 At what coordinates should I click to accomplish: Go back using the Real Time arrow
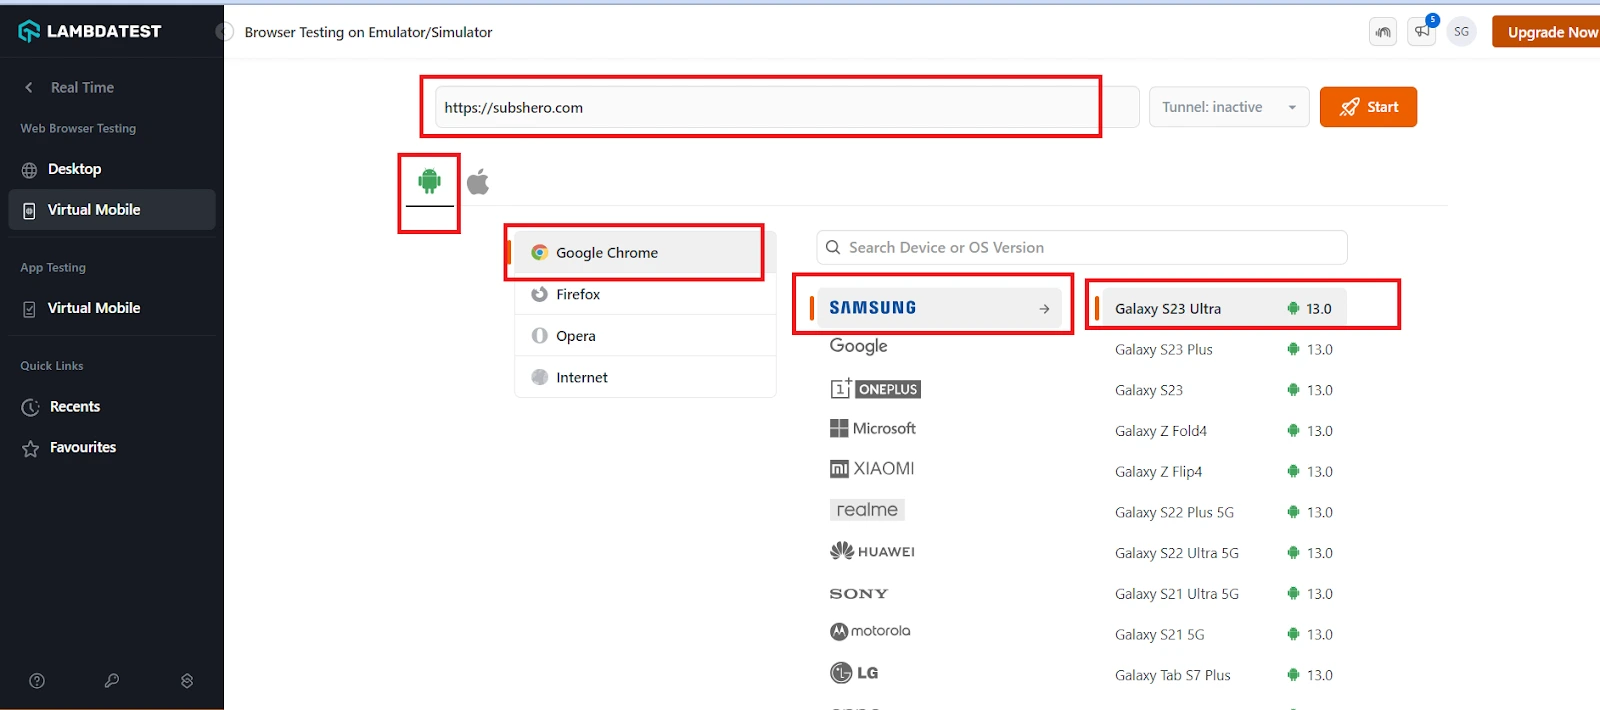pos(29,88)
